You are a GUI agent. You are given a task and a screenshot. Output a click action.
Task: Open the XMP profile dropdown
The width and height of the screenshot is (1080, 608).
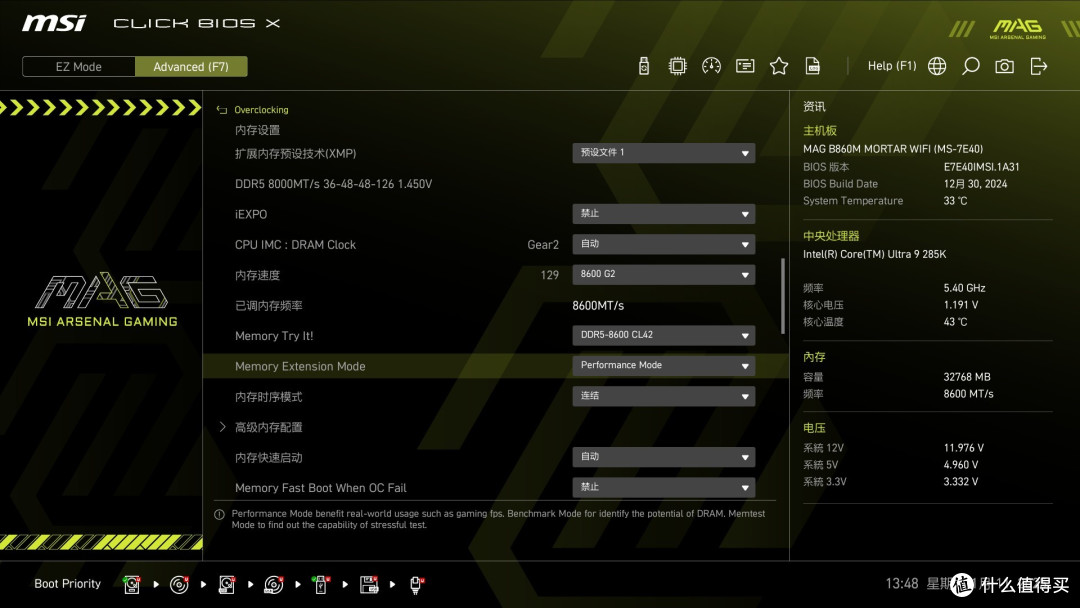(663, 153)
